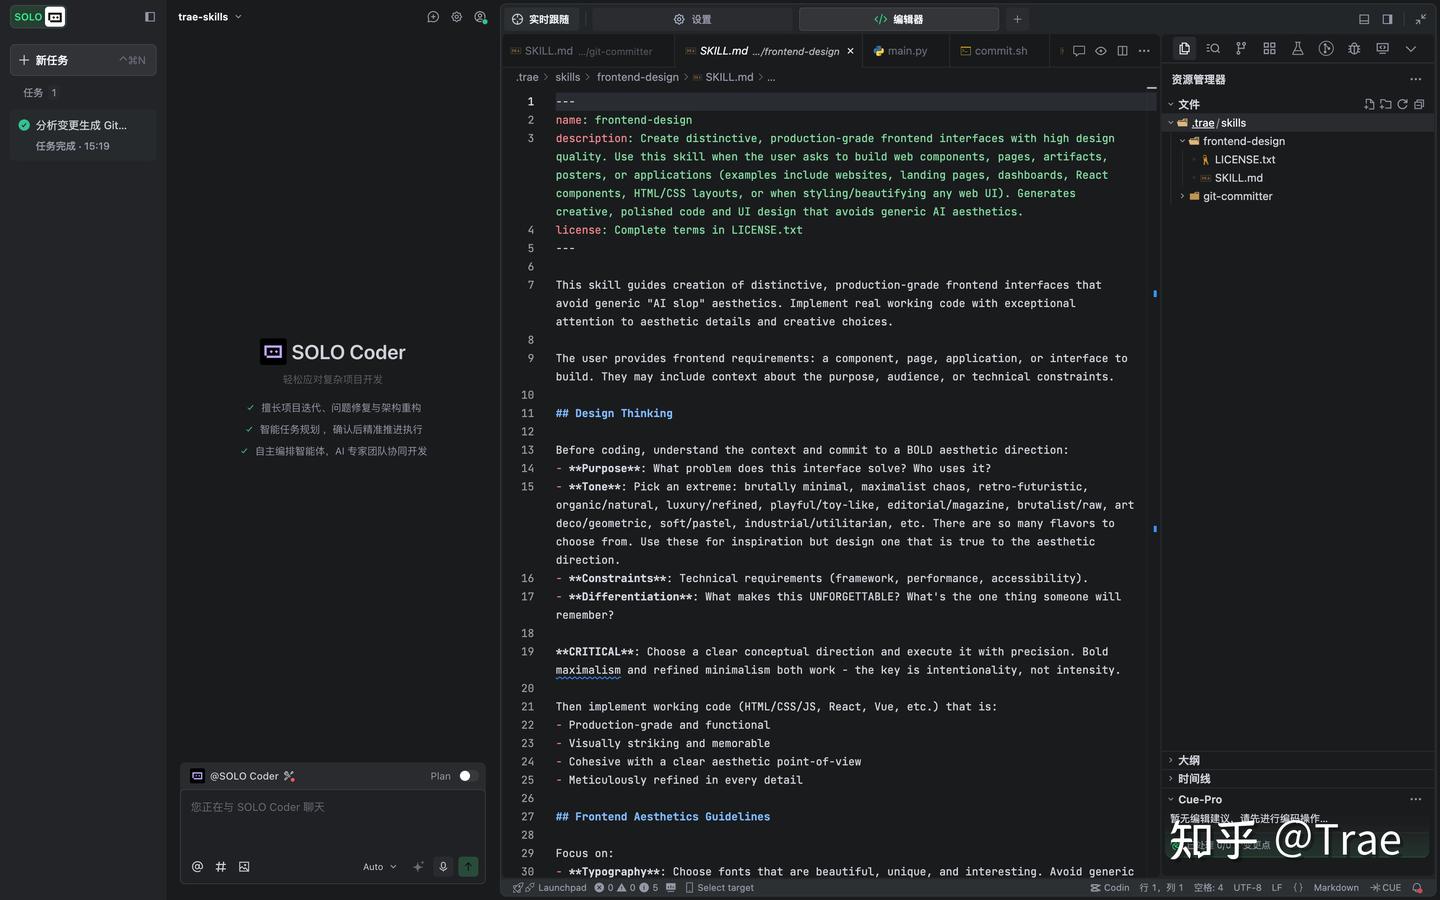Image resolution: width=1440 pixels, height=900 pixels.
Task: Send the chat message with arrow button
Action: (x=468, y=867)
